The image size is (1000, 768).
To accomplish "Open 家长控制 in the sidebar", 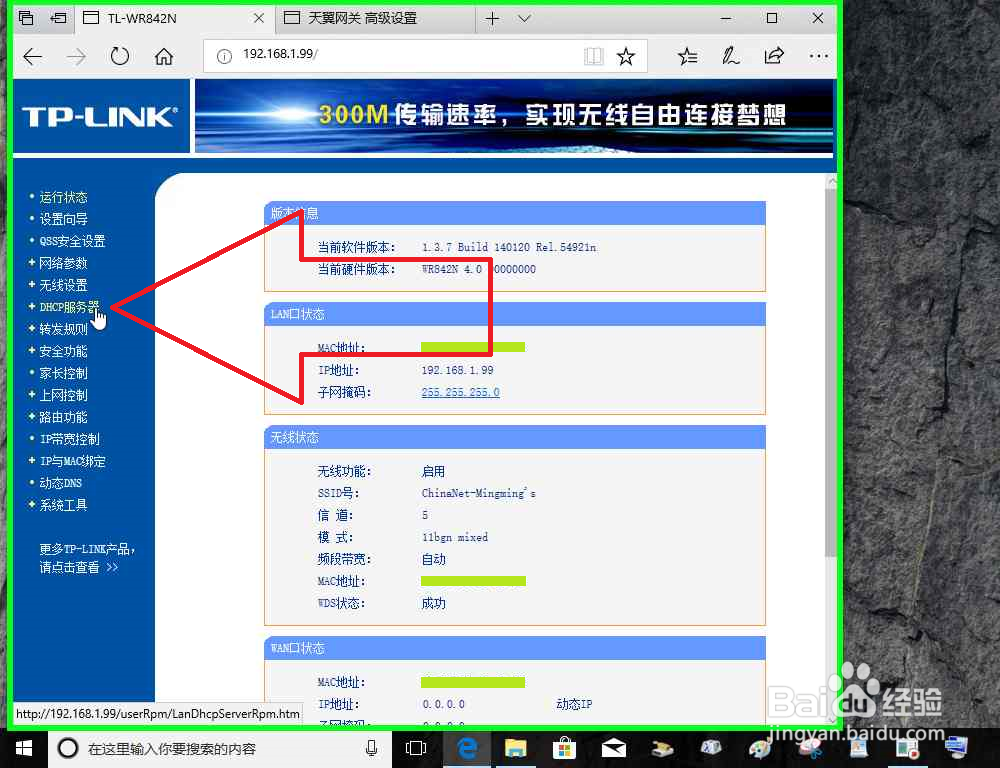I will click(x=62, y=373).
